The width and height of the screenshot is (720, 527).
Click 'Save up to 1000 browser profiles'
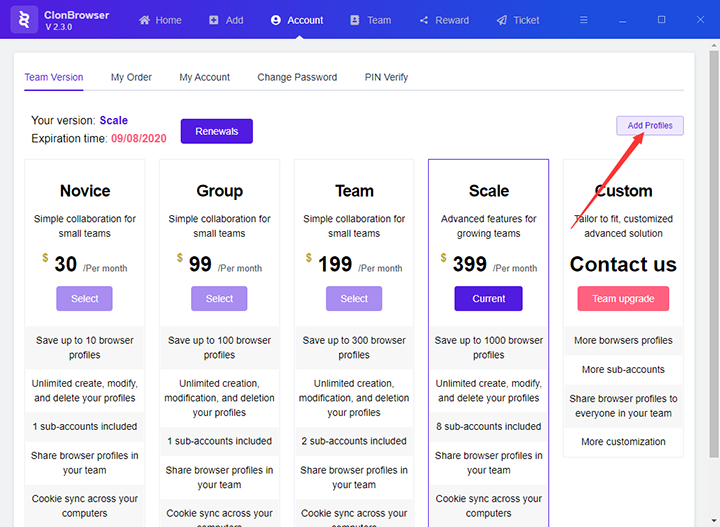(489, 348)
